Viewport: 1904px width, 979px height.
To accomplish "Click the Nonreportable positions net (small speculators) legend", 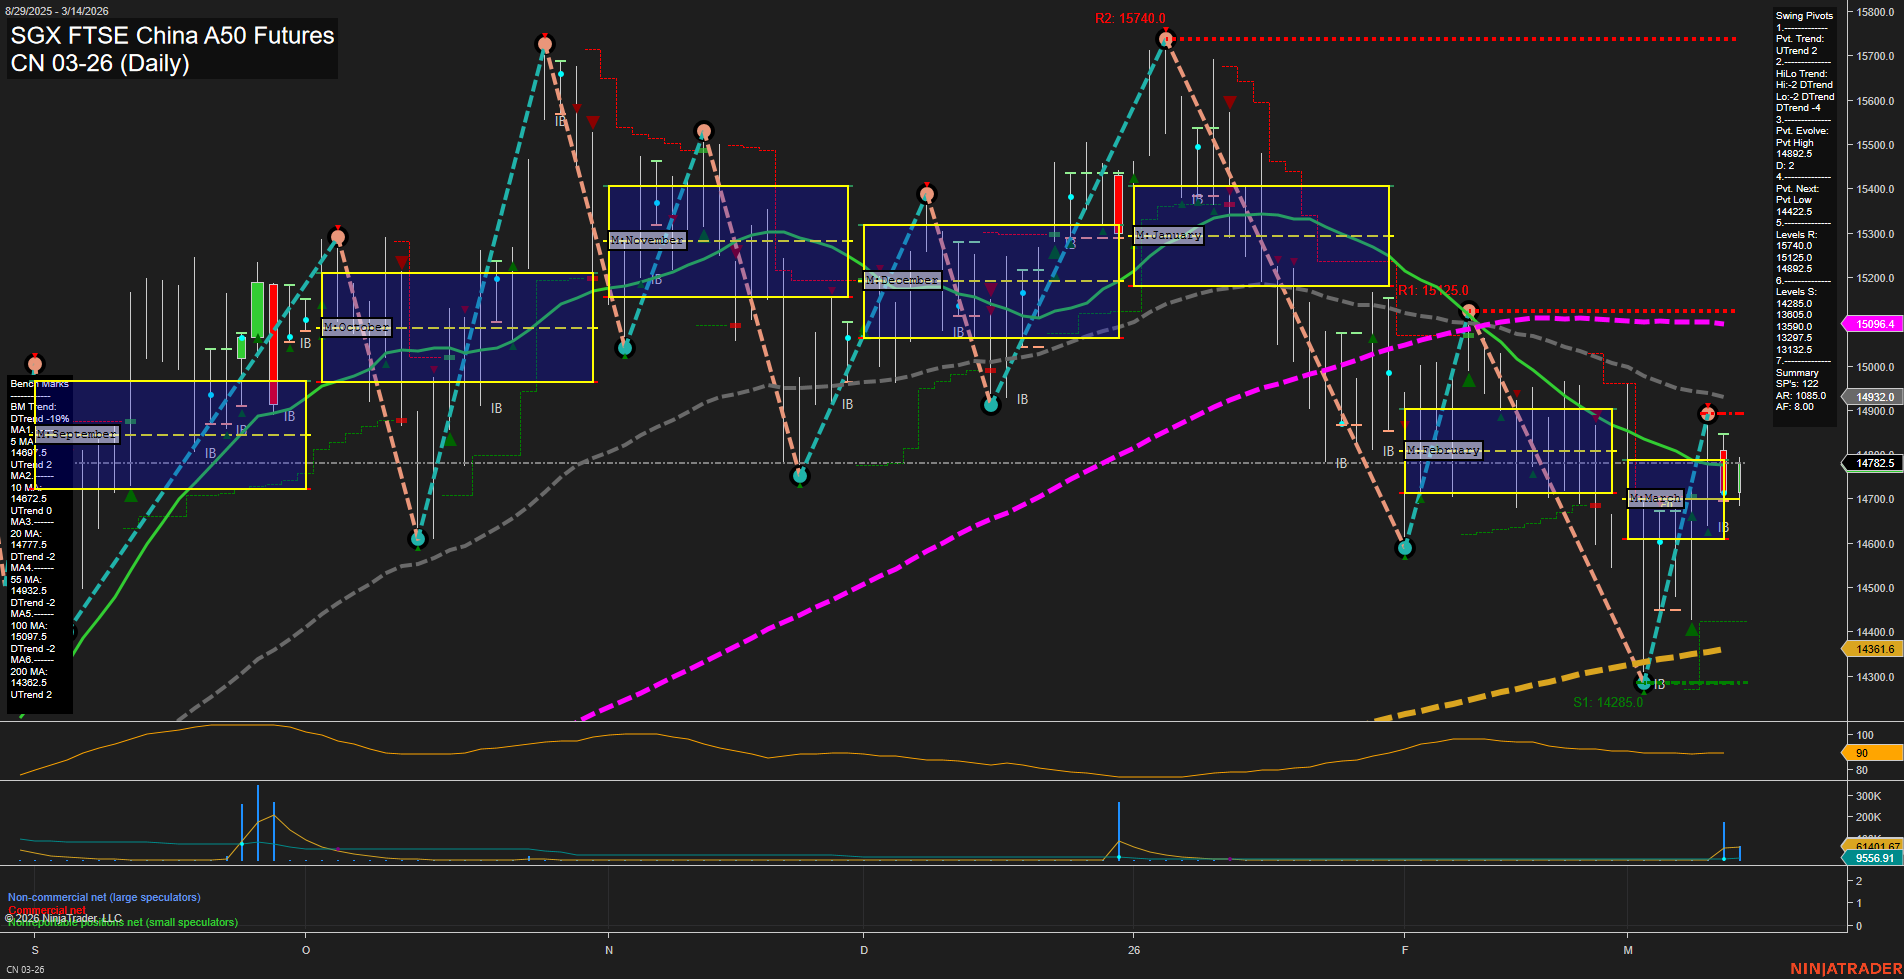I will click(x=123, y=922).
